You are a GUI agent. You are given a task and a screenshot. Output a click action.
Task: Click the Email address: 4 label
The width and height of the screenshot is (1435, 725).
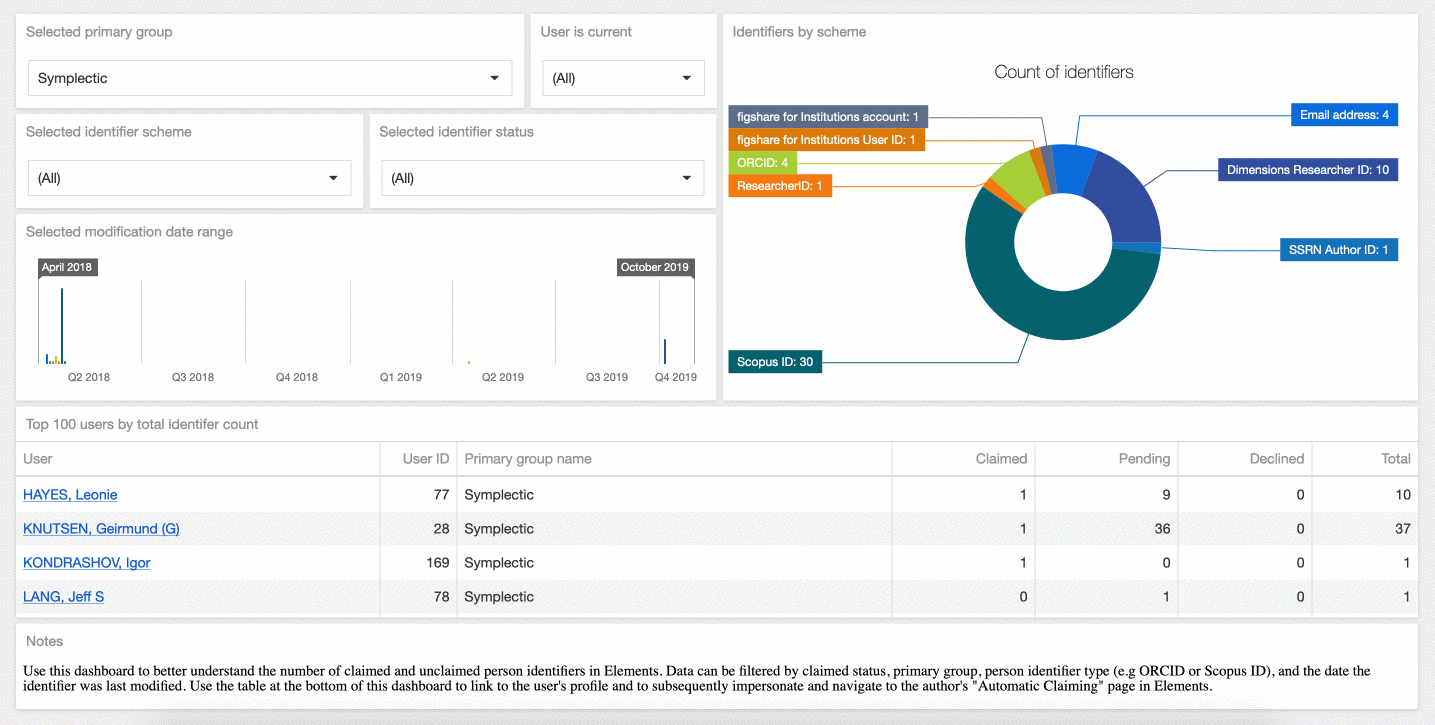[x=1344, y=115]
